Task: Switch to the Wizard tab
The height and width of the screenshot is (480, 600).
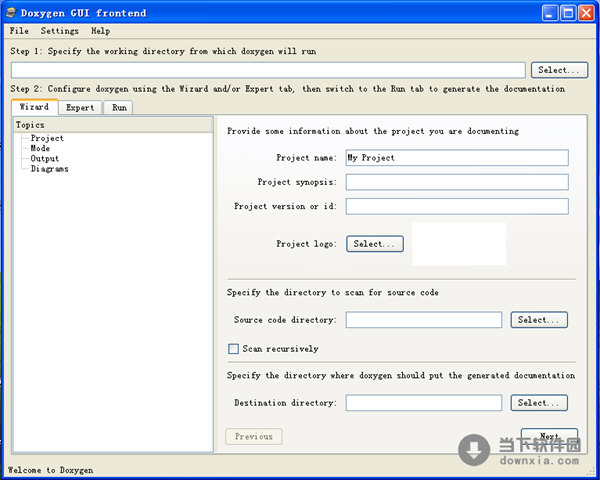Action: [x=34, y=107]
